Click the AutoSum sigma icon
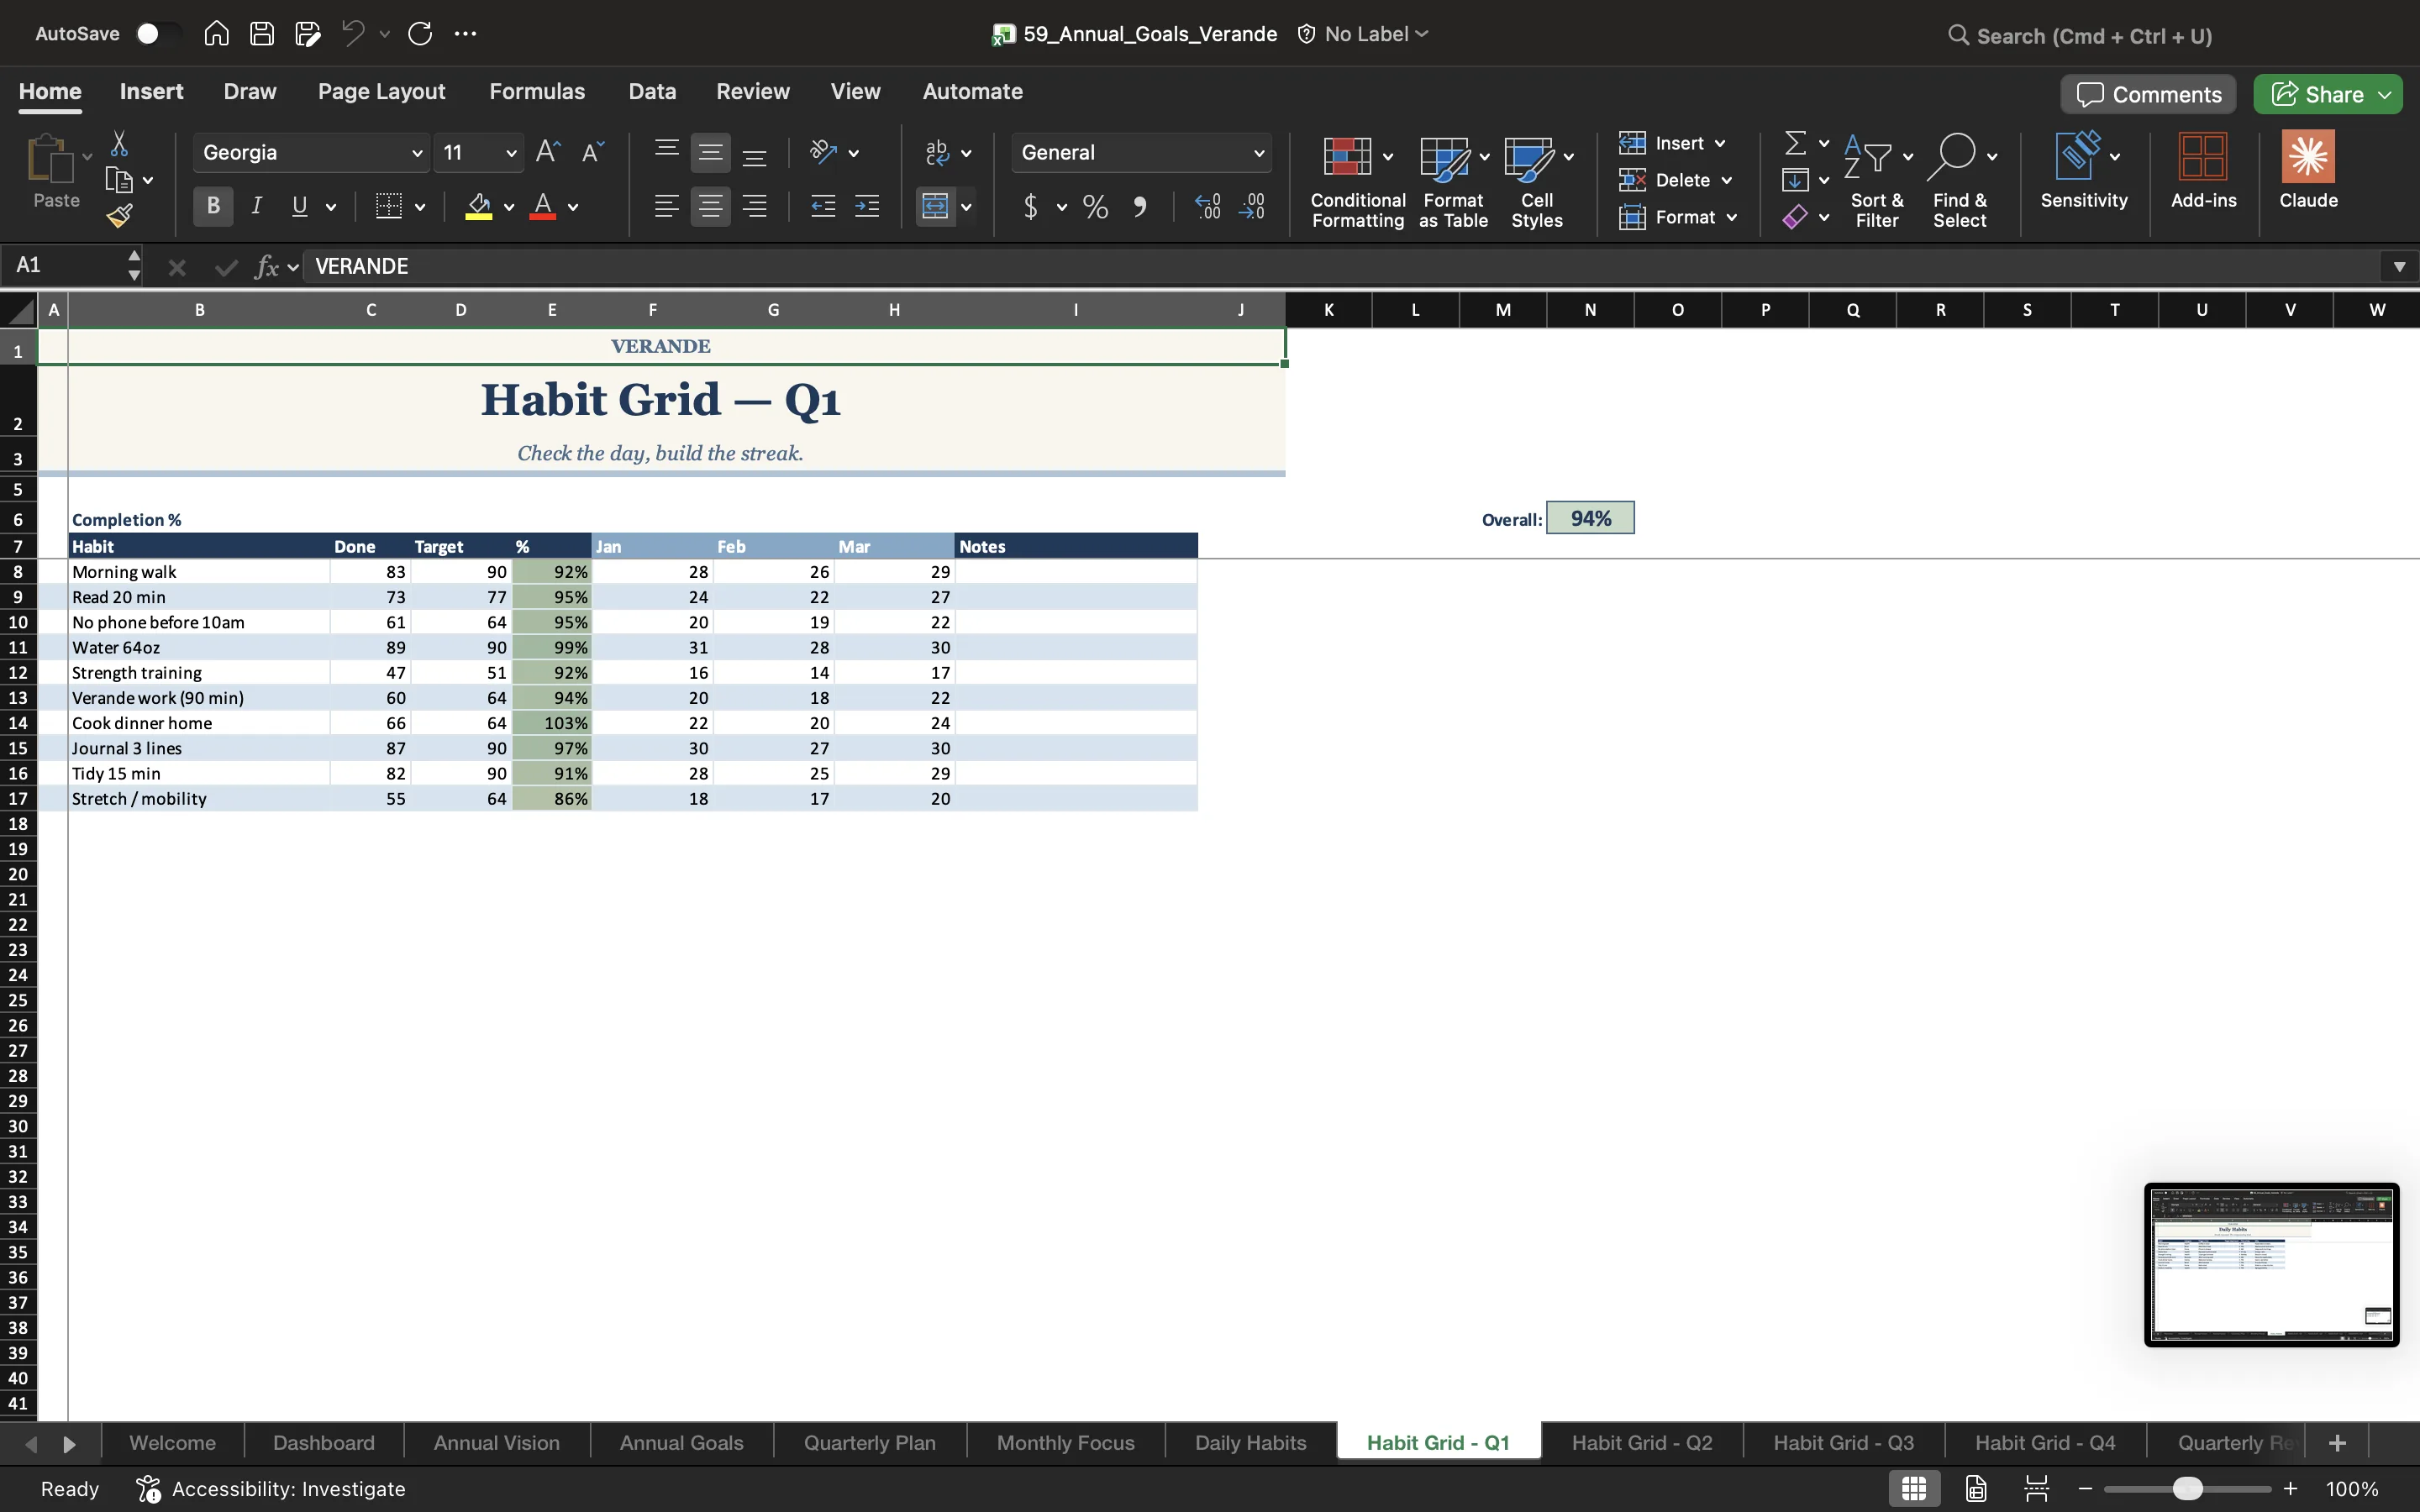The image size is (2420, 1512). pos(1796,143)
